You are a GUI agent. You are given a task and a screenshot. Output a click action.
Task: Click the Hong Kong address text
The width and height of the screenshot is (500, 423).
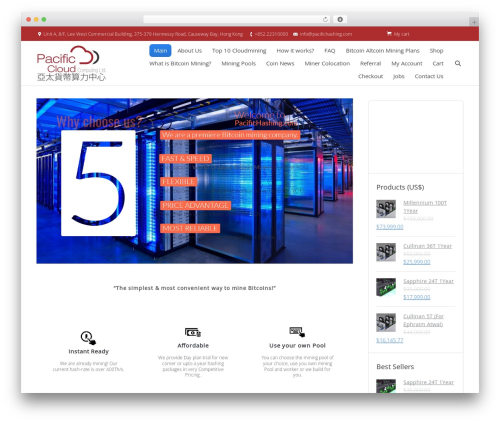[143, 34]
